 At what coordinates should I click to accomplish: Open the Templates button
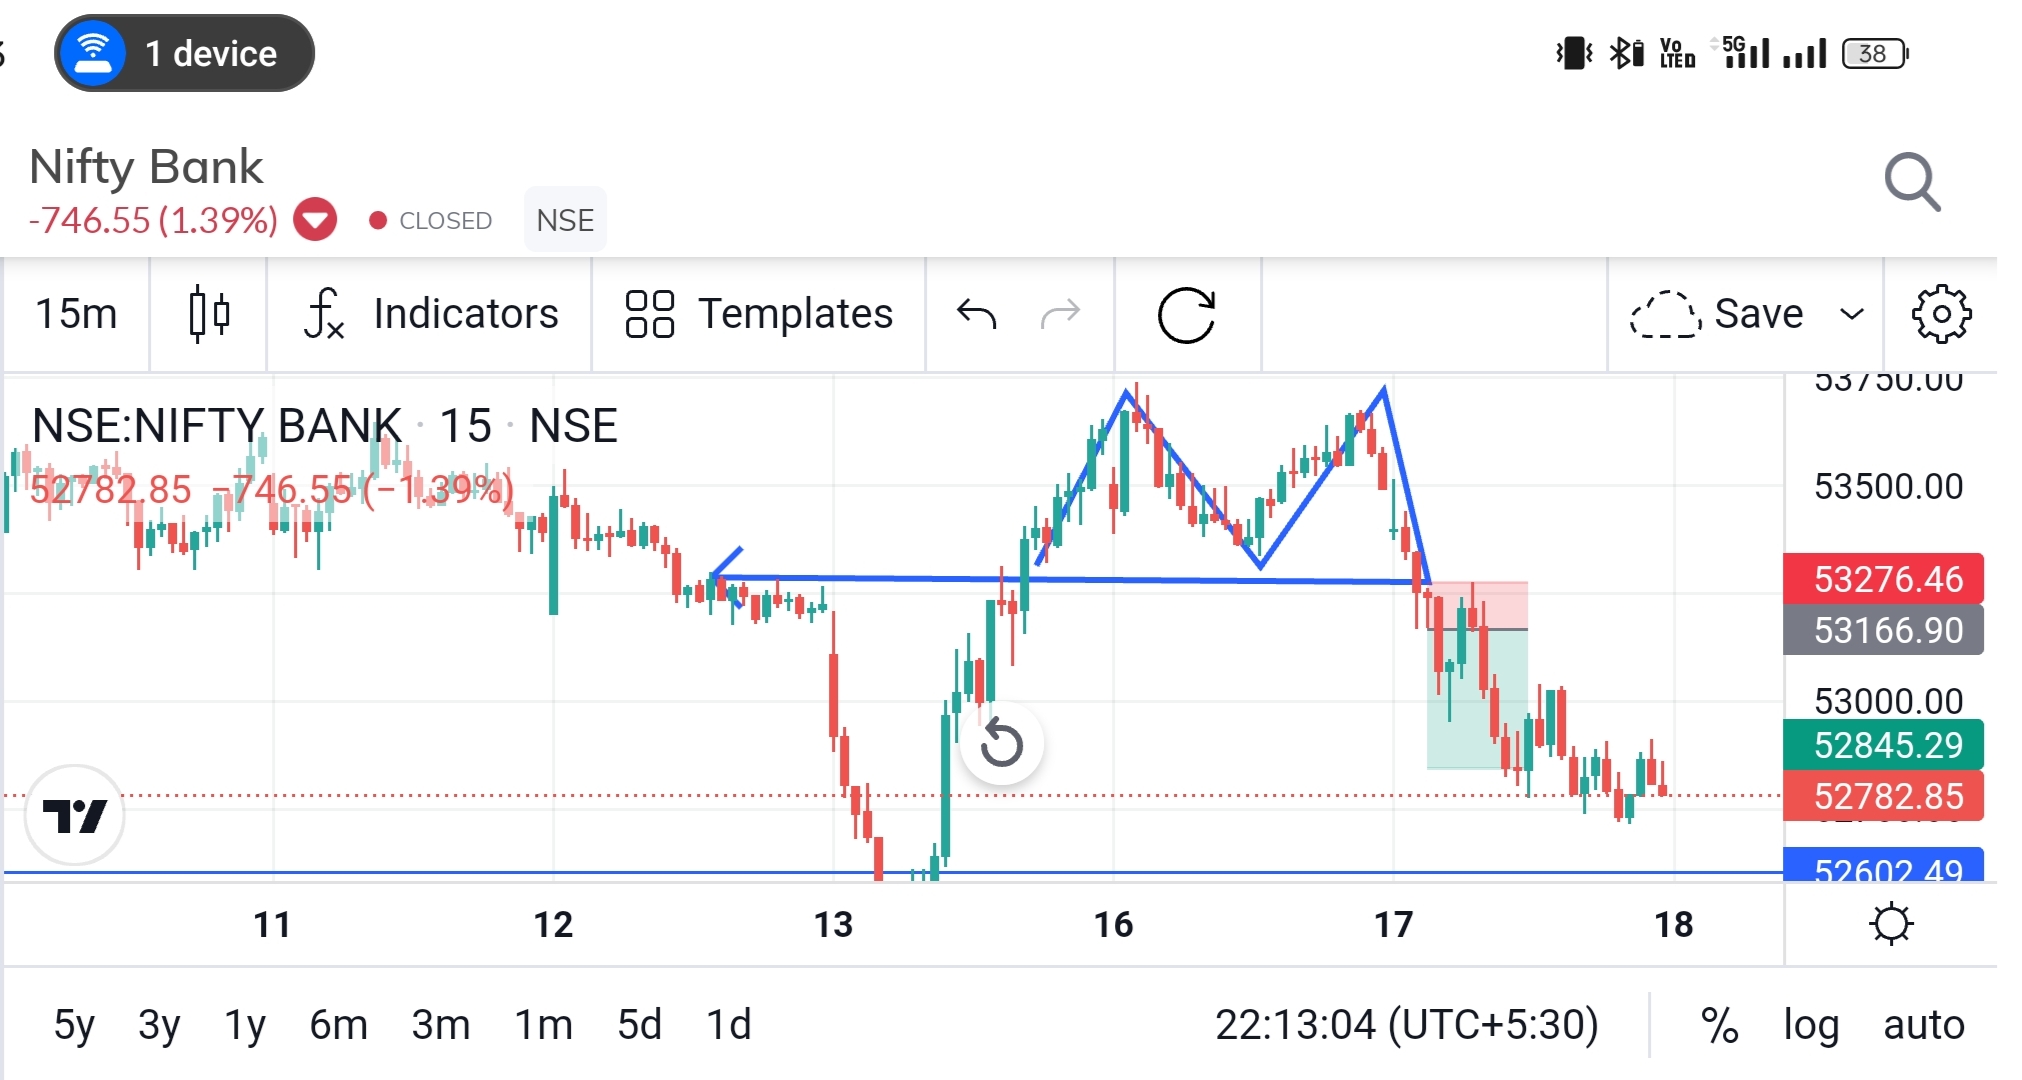tap(759, 314)
